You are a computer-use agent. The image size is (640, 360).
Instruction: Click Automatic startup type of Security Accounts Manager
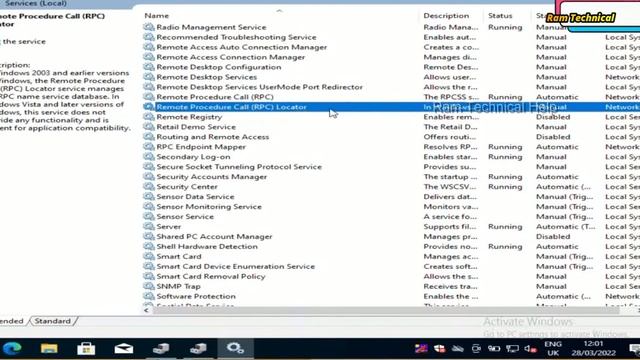point(557,177)
